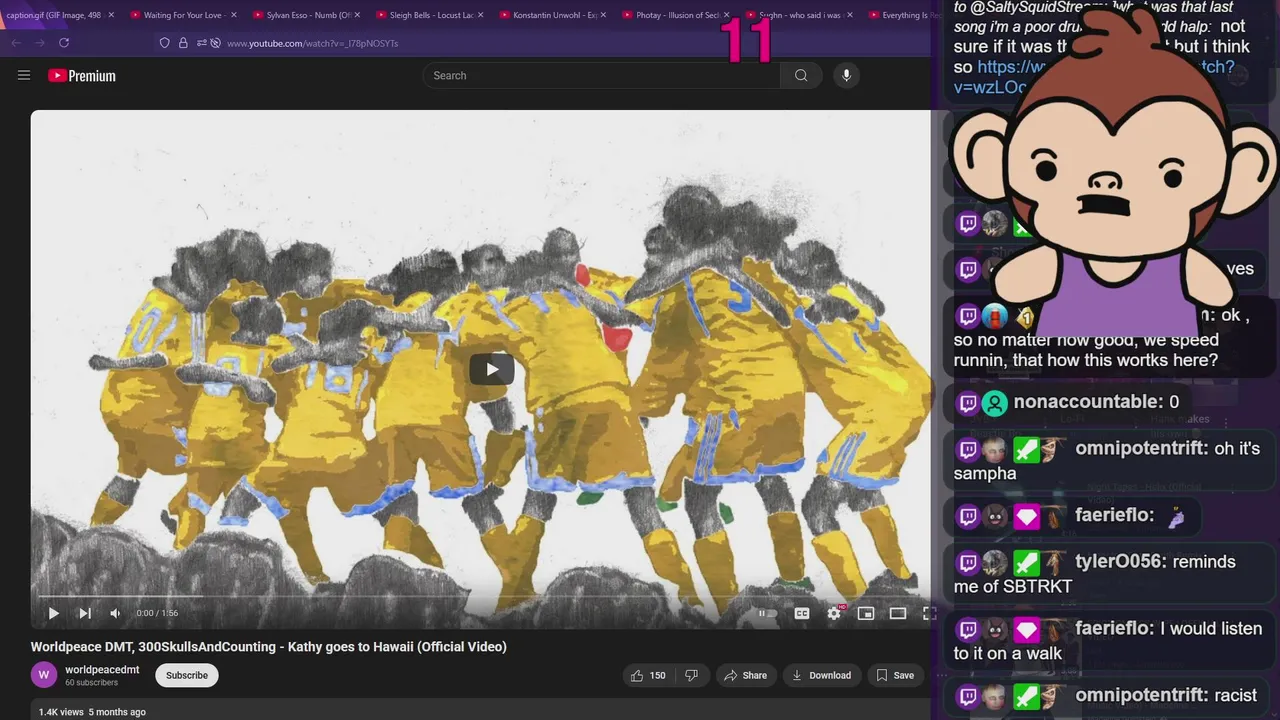The height and width of the screenshot is (720, 1280).
Task: Click the video progress bar
Action: point(485,597)
